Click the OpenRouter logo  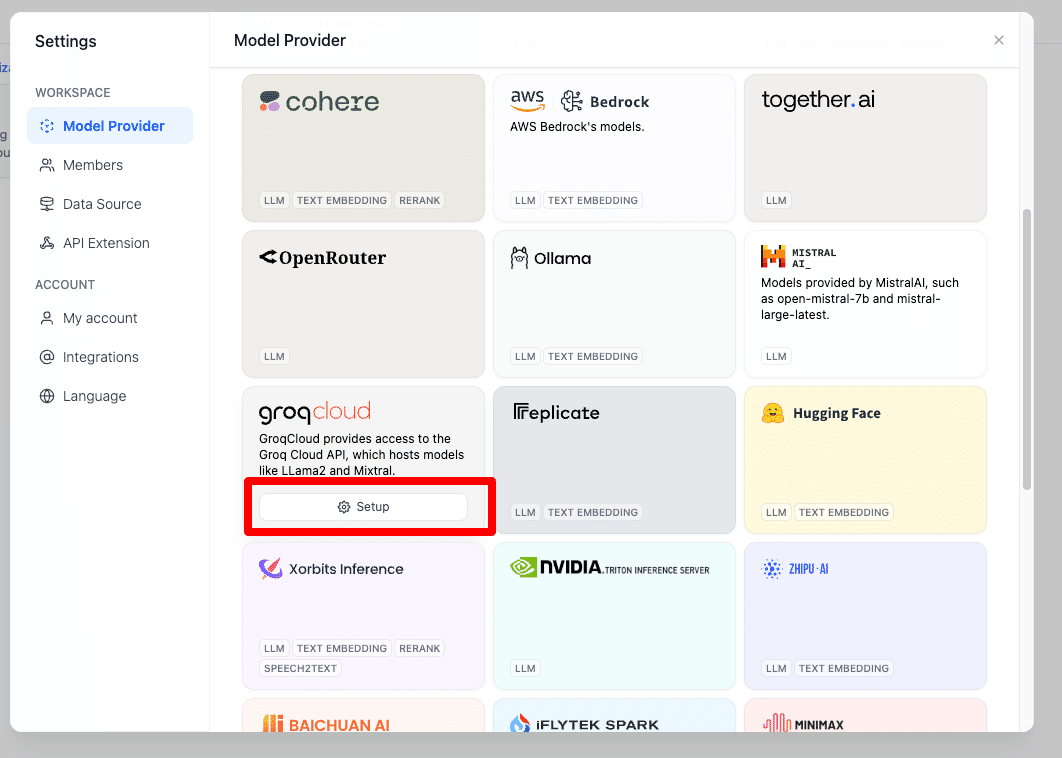coord(322,257)
